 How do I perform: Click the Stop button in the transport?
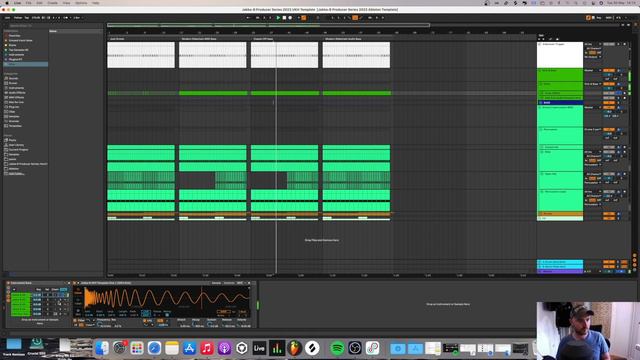point(284,18)
